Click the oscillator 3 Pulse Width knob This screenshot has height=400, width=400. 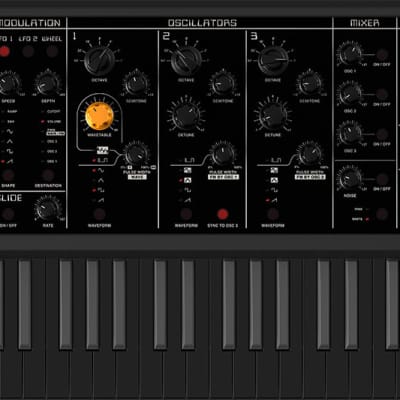click(x=309, y=153)
